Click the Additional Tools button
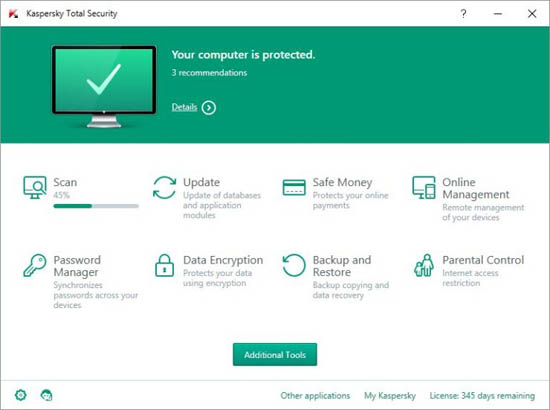 (x=275, y=355)
